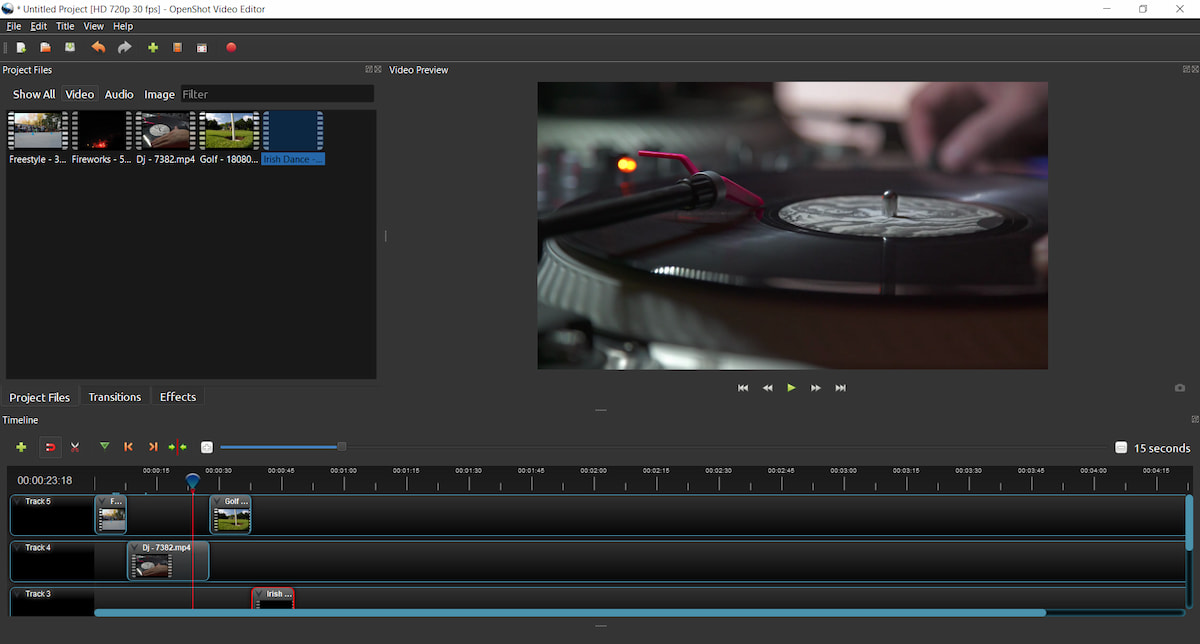Screen dimensions: 1200x644
Task: Click the timeline zoom slider handle
Action: [342, 447]
